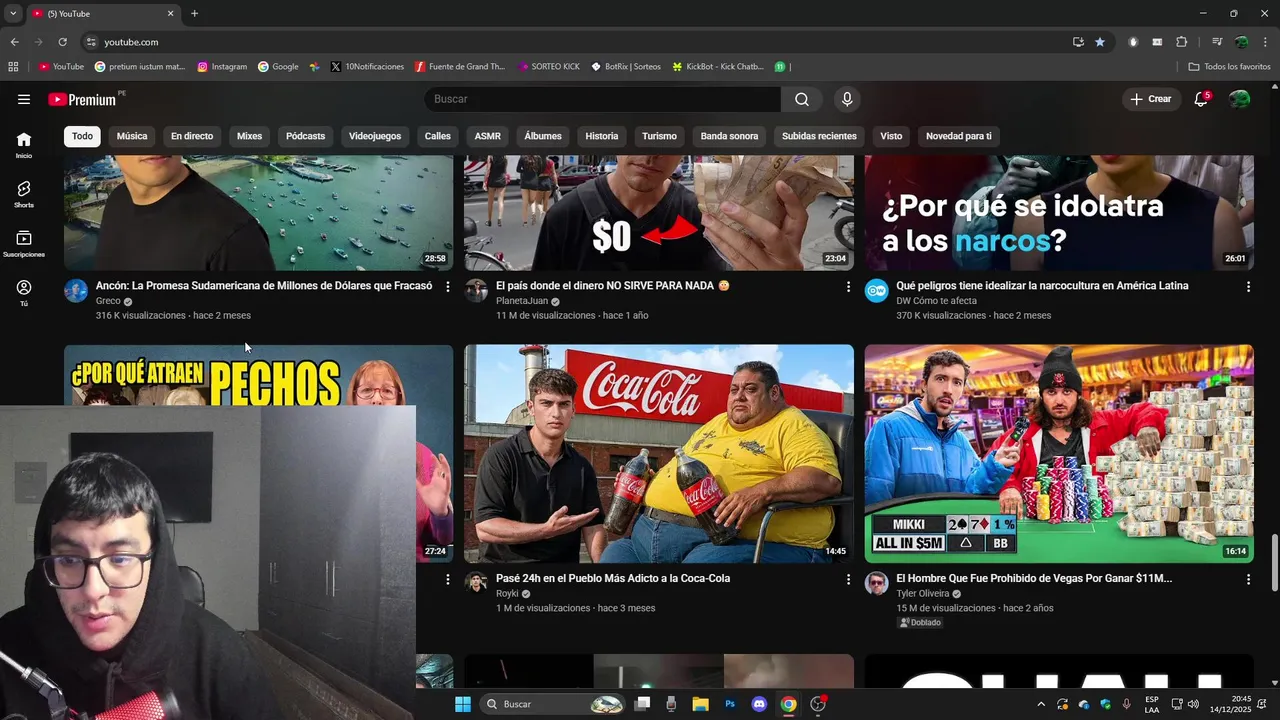This screenshot has width=1280, height=720.
Task: Open the browser apps grid icon
Action: [13, 67]
